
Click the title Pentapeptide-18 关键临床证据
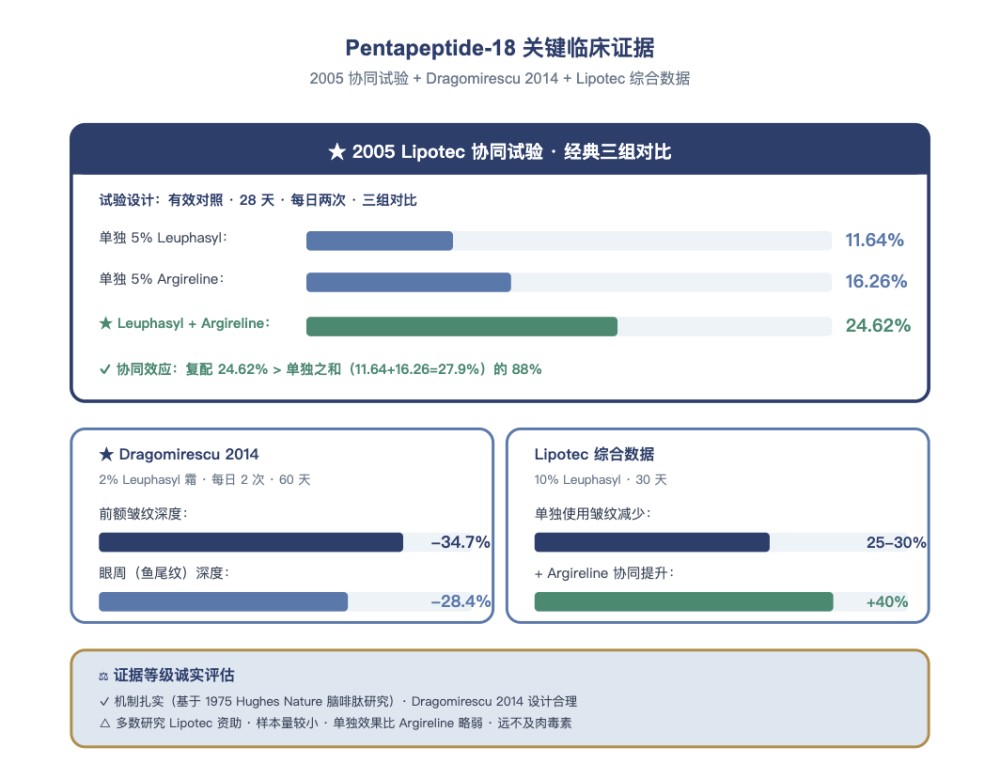(499, 48)
